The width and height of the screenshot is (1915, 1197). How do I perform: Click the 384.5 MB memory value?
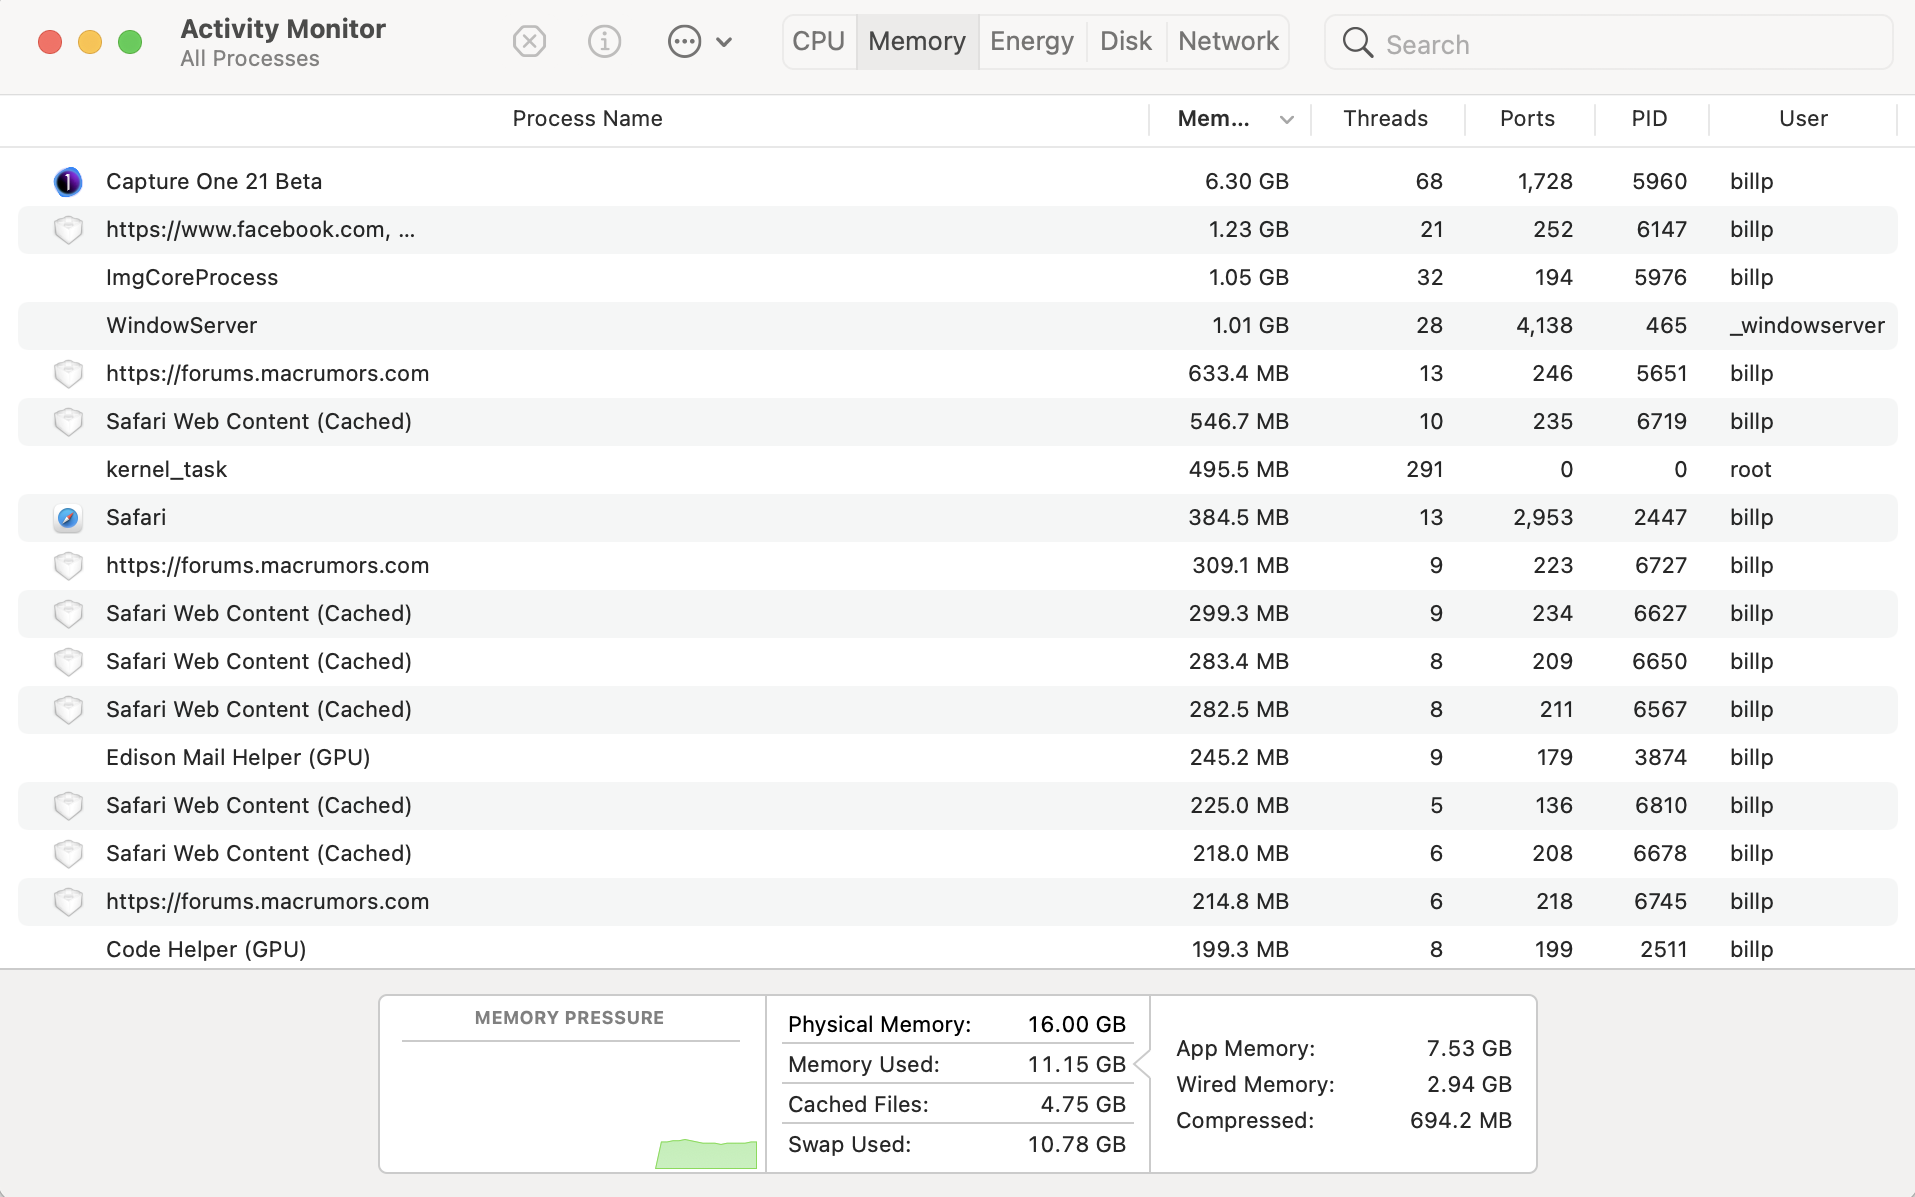click(1238, 518)
